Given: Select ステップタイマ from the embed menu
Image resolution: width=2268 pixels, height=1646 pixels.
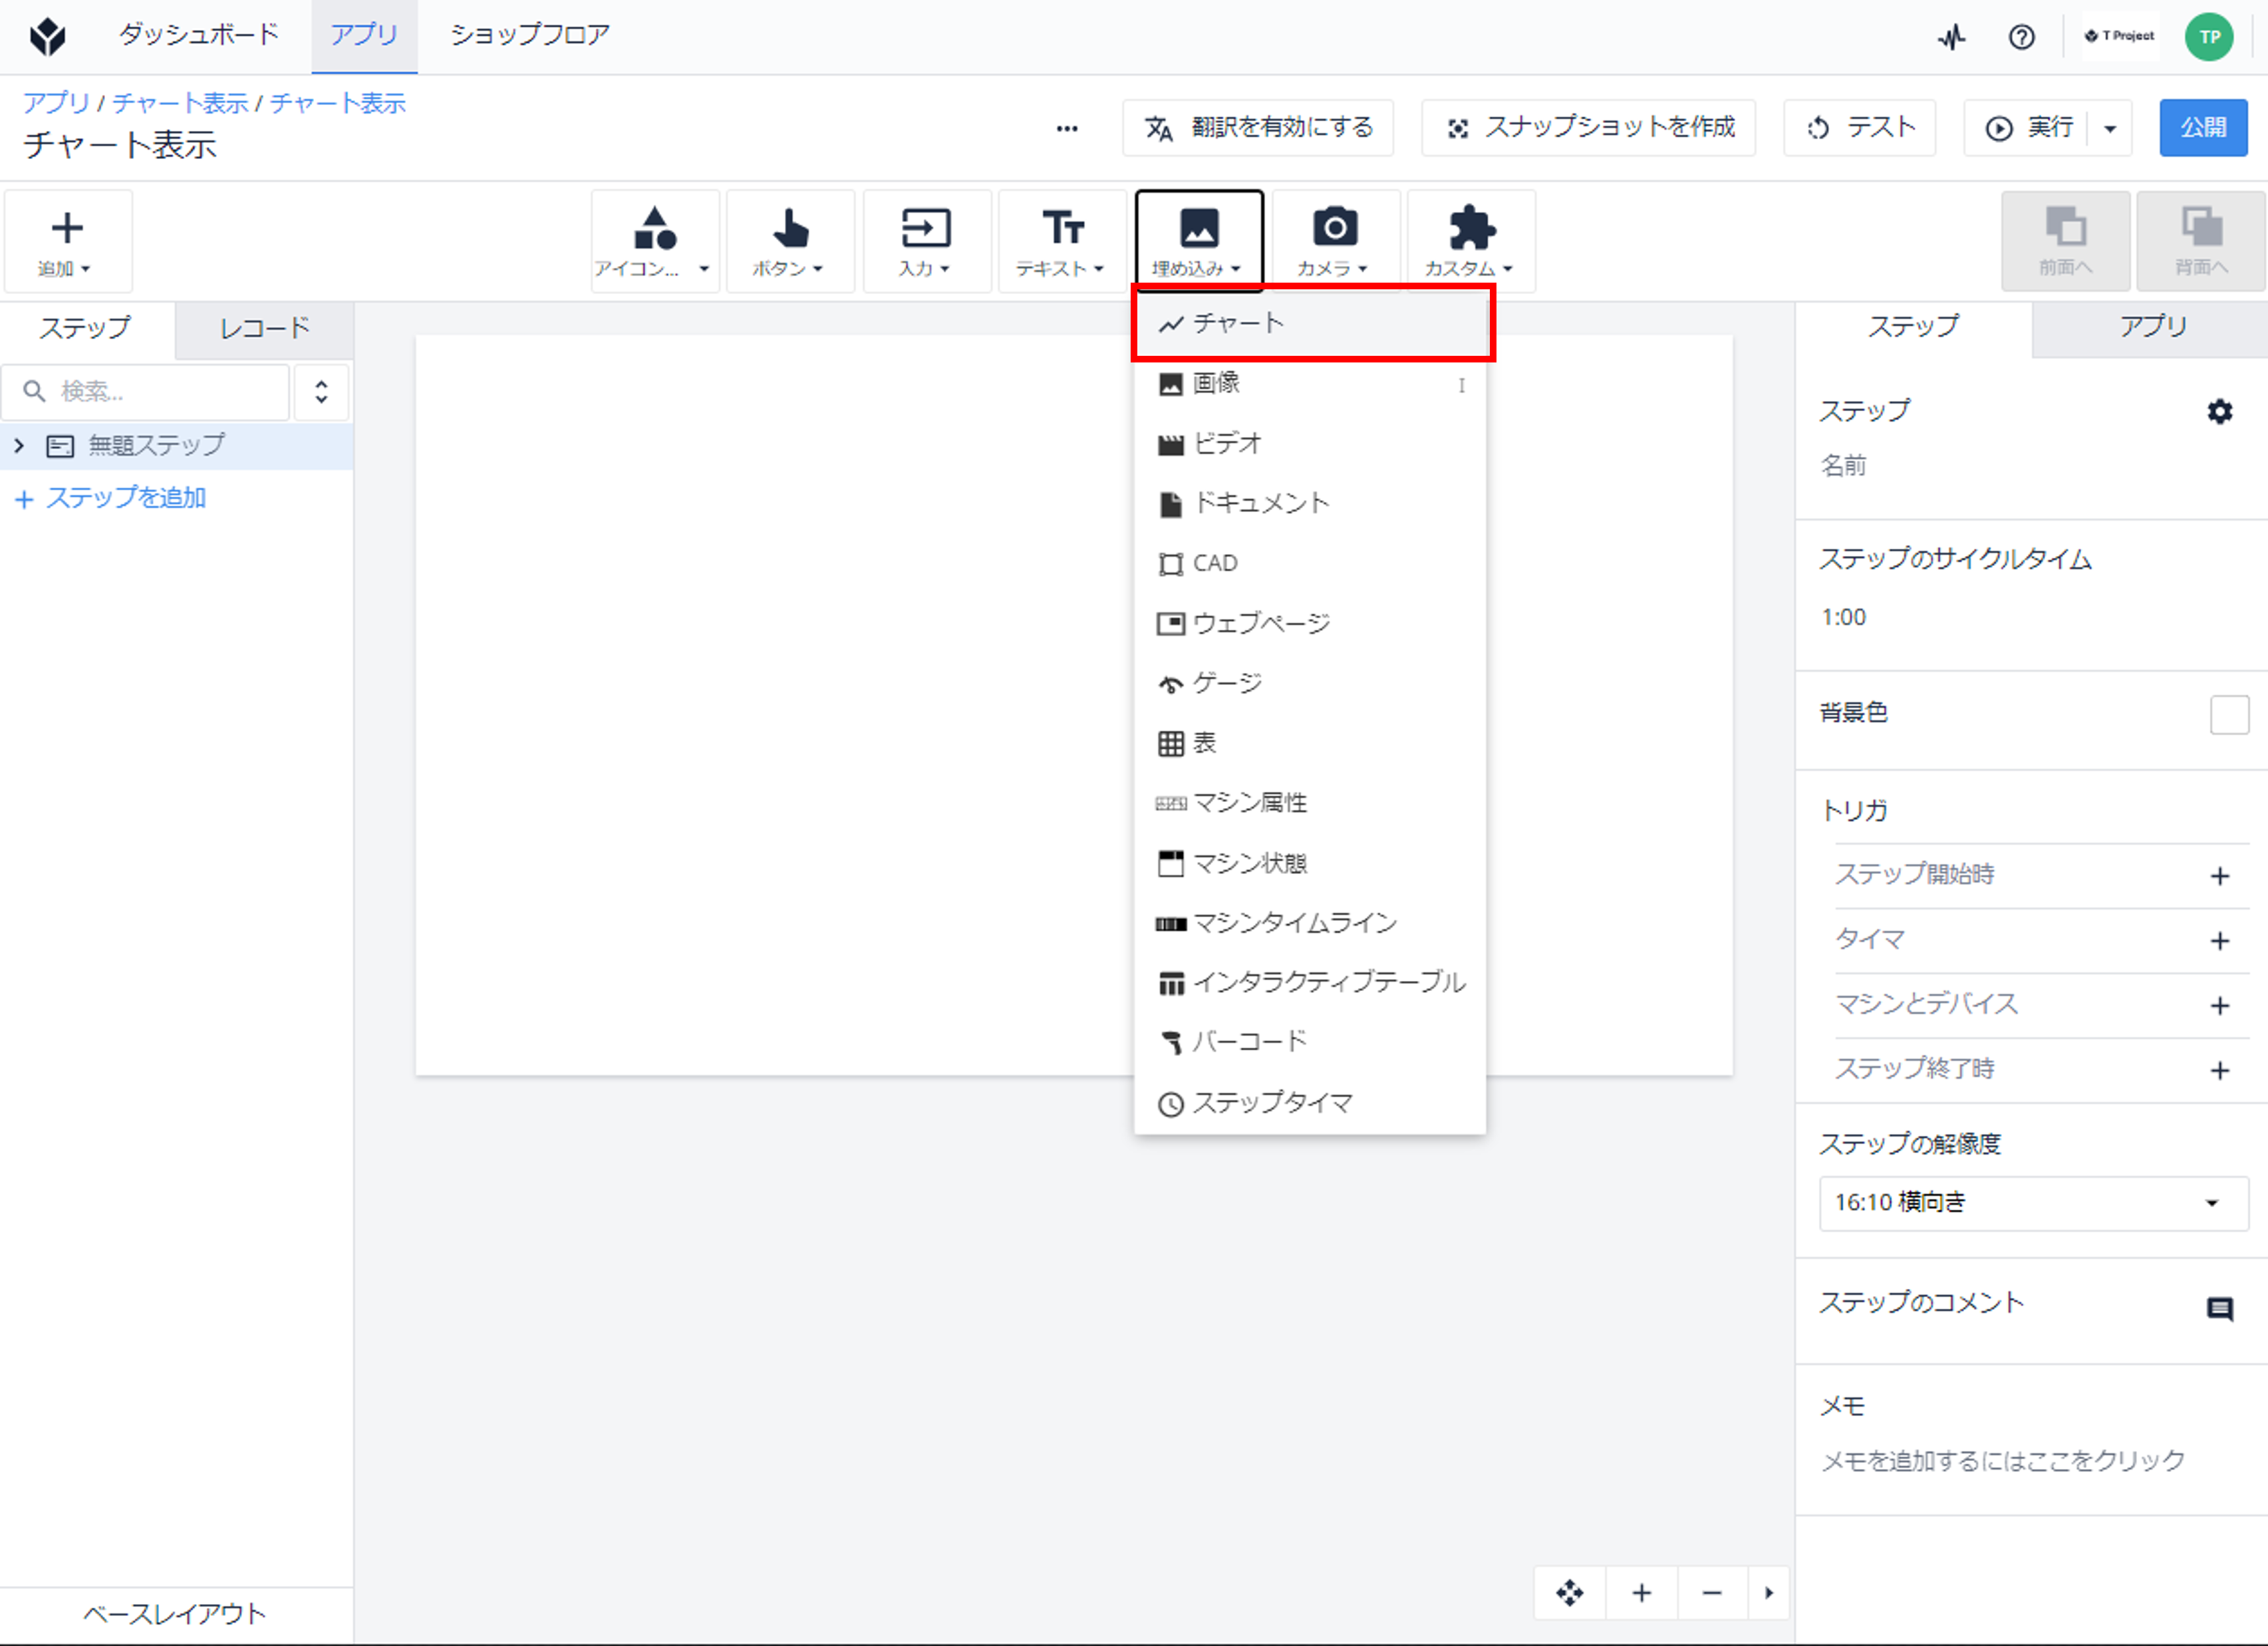Looking at the screenshot, I should click(1311, 1102).
